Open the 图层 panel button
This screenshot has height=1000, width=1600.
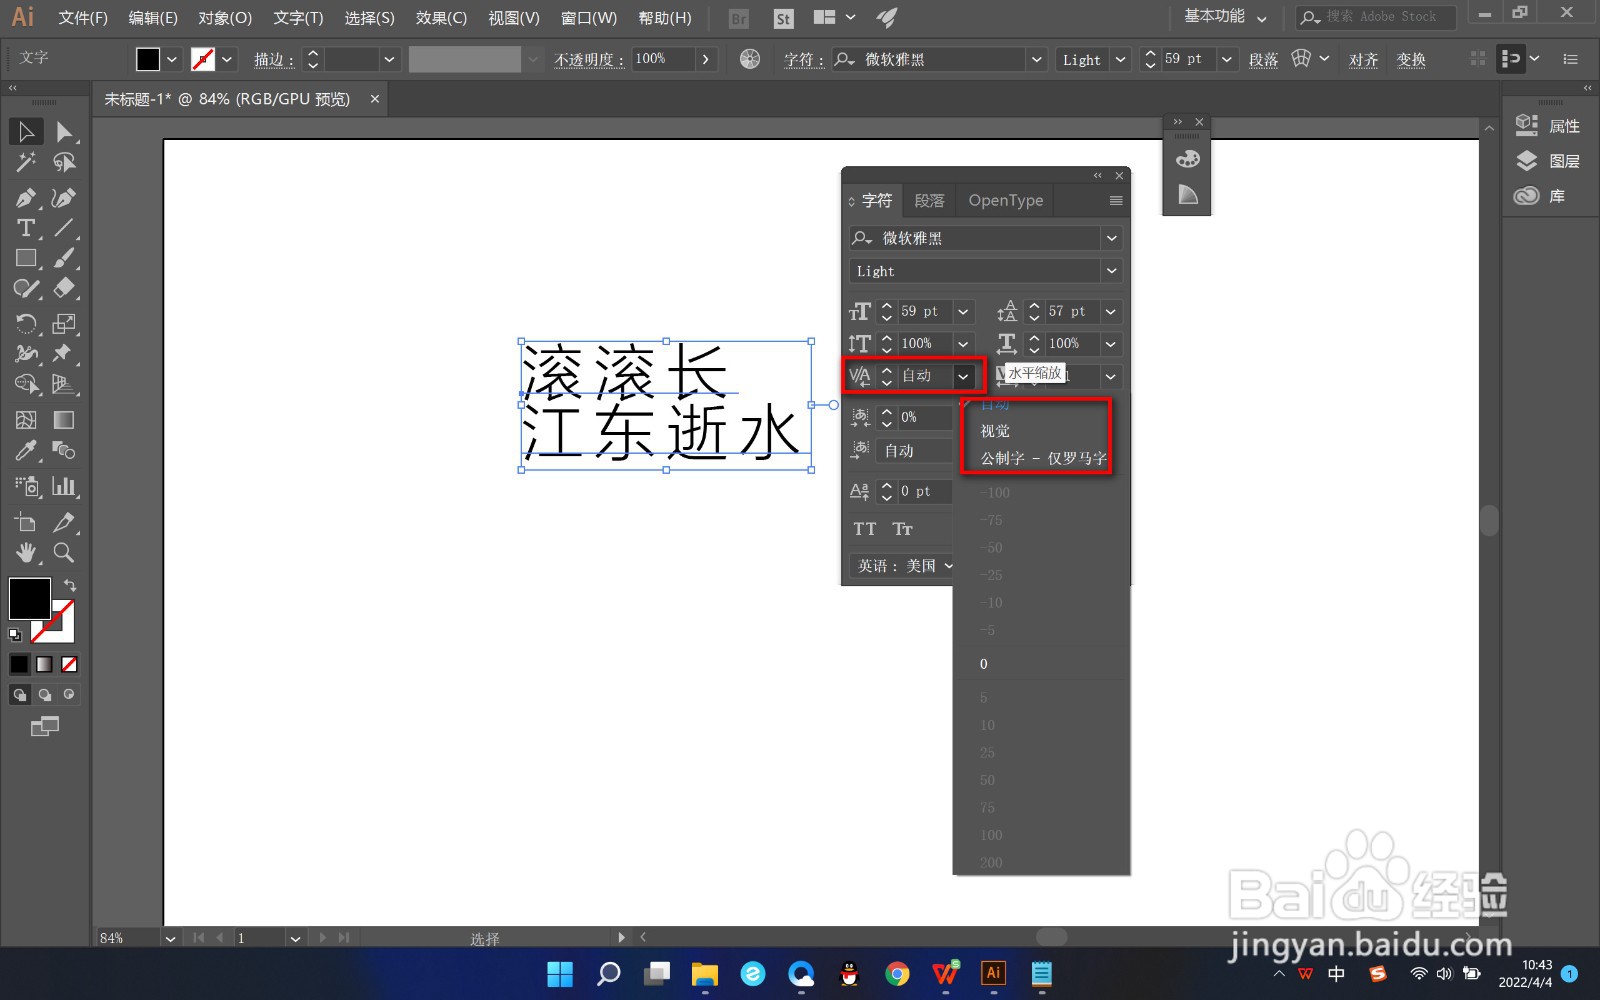[1548, 161]
